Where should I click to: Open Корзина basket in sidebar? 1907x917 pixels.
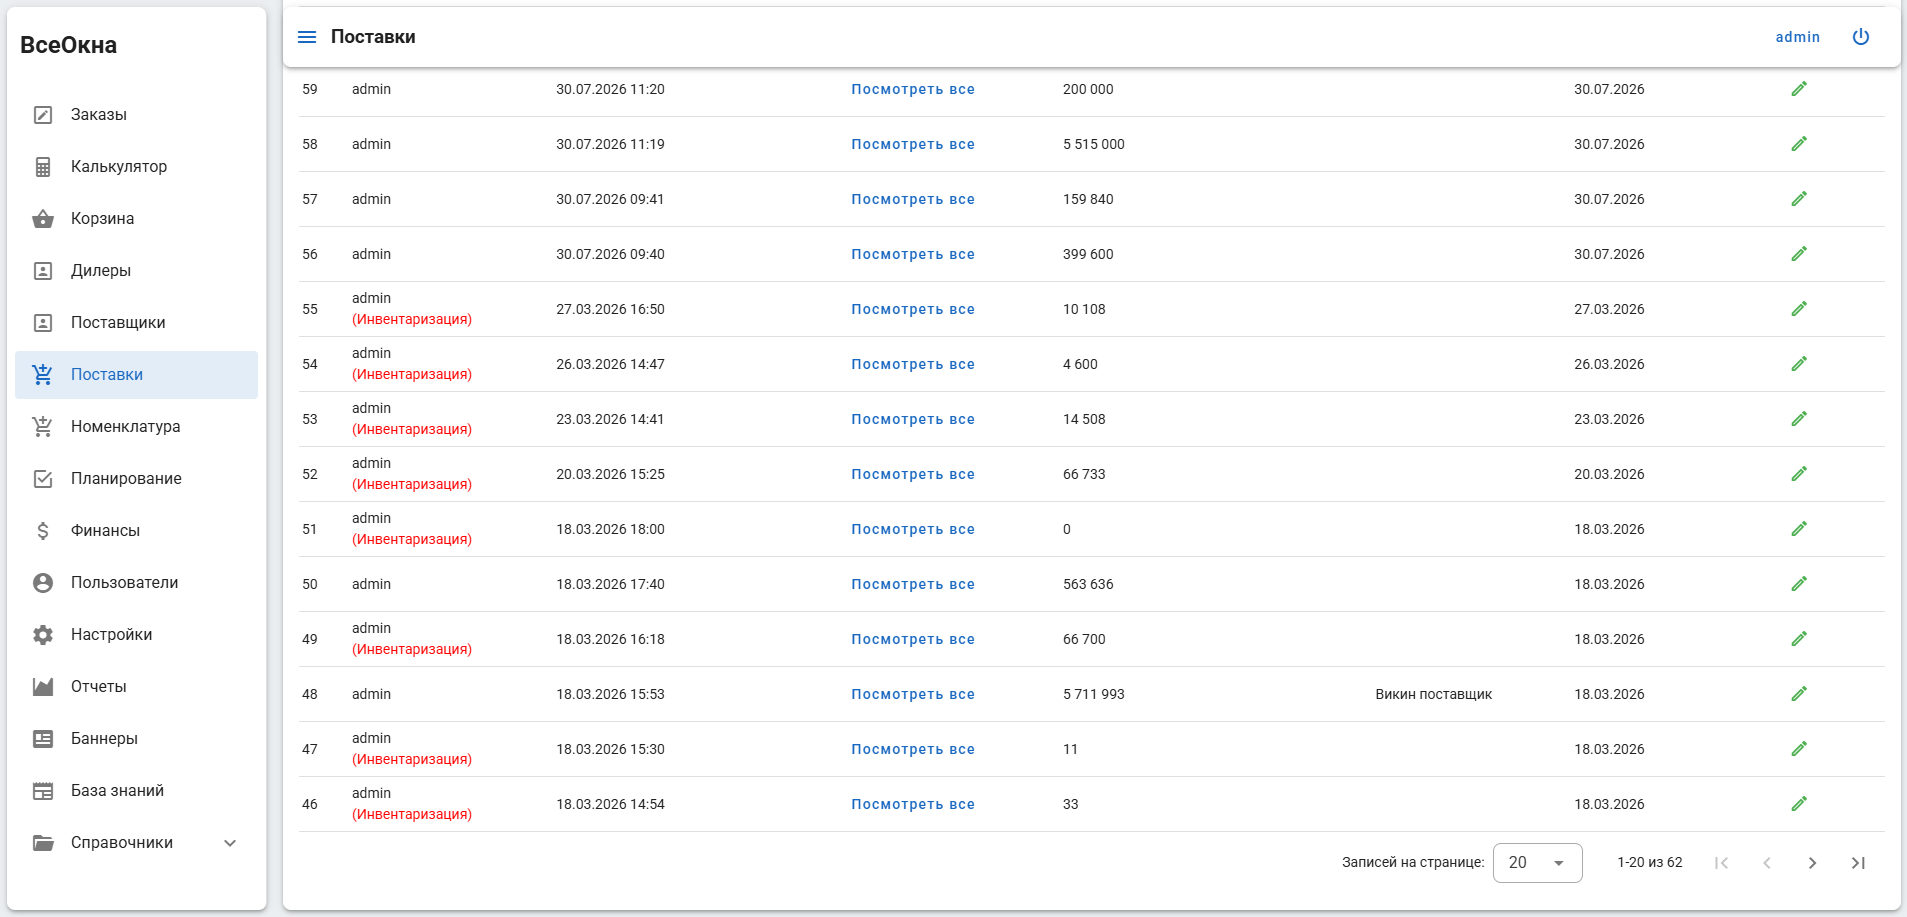137,219
